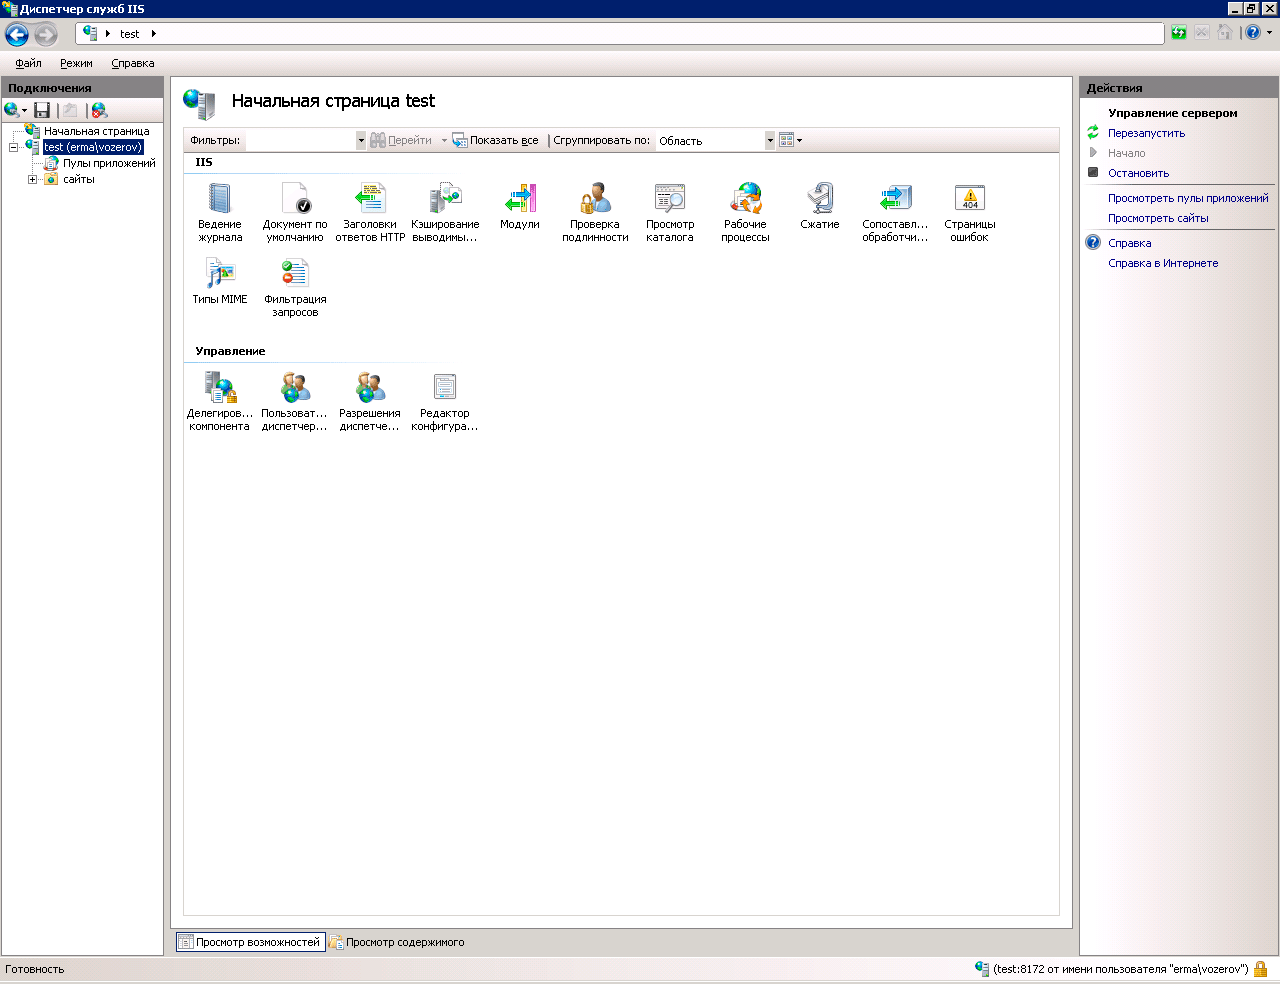Expand the test breadcrumb arrow in address bar
1280x984 pixels.
point(153,34)
